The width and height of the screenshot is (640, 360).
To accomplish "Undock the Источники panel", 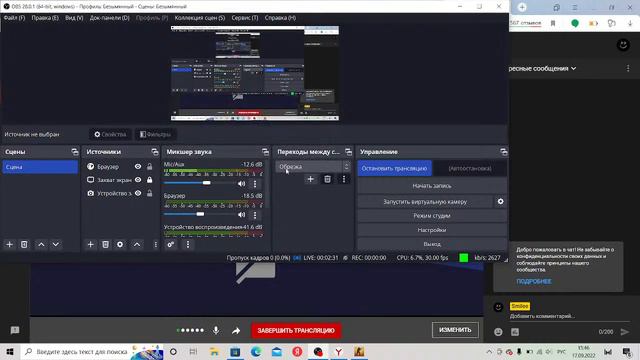I will coord(155,152).
